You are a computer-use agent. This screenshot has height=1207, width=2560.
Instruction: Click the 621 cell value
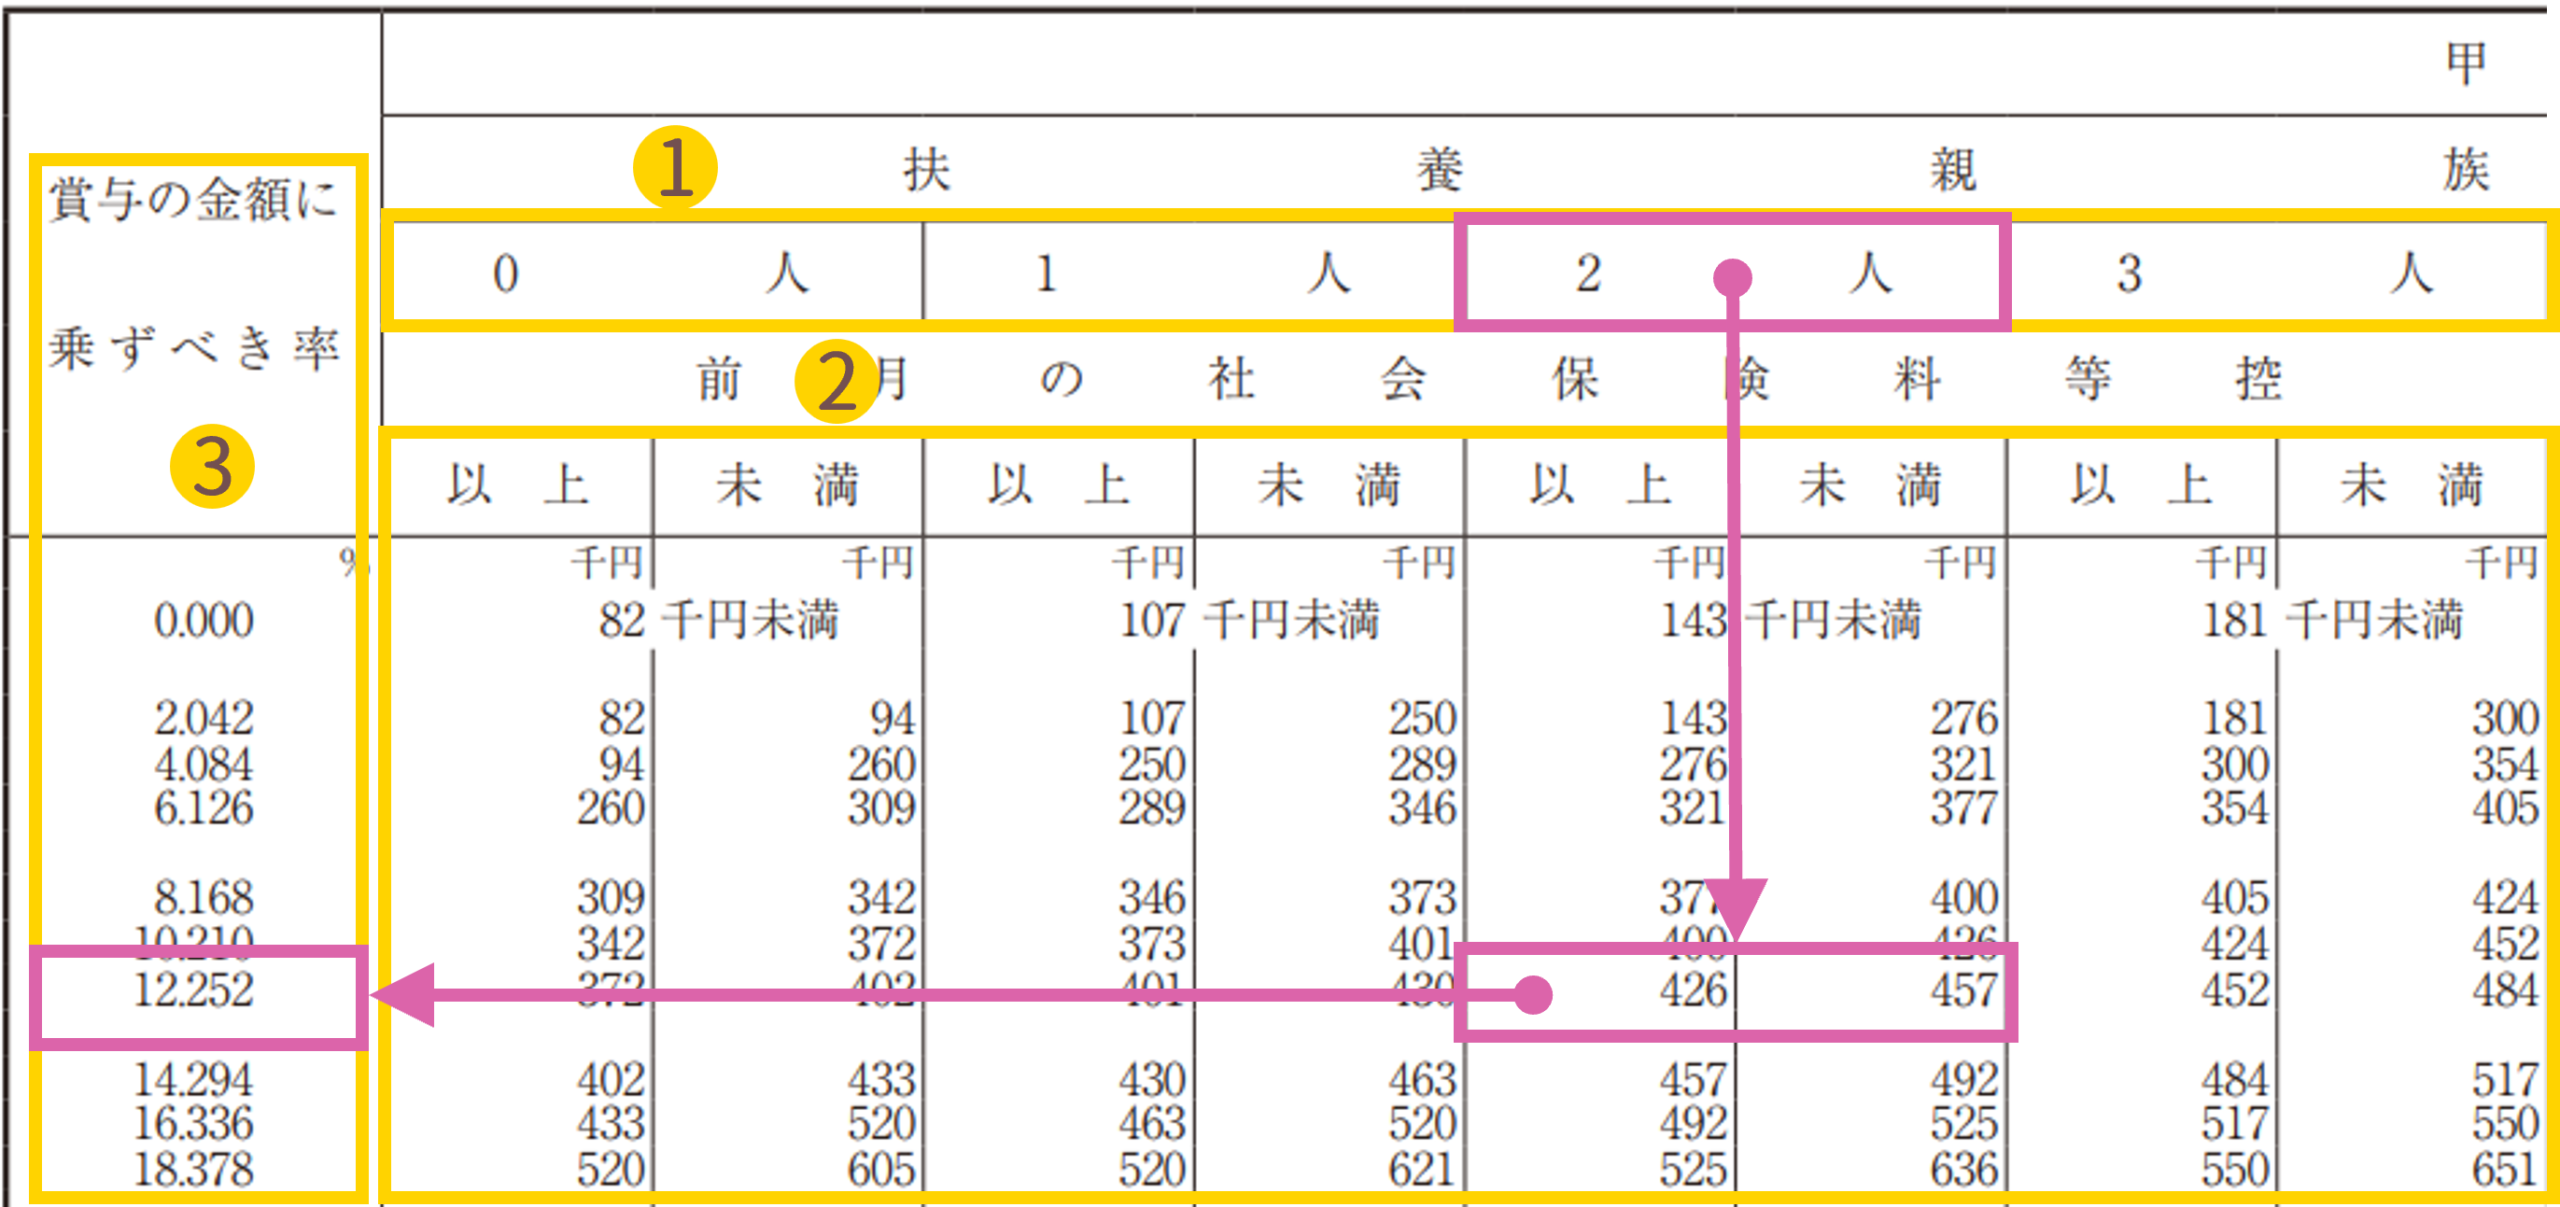click(1422, 1169)
